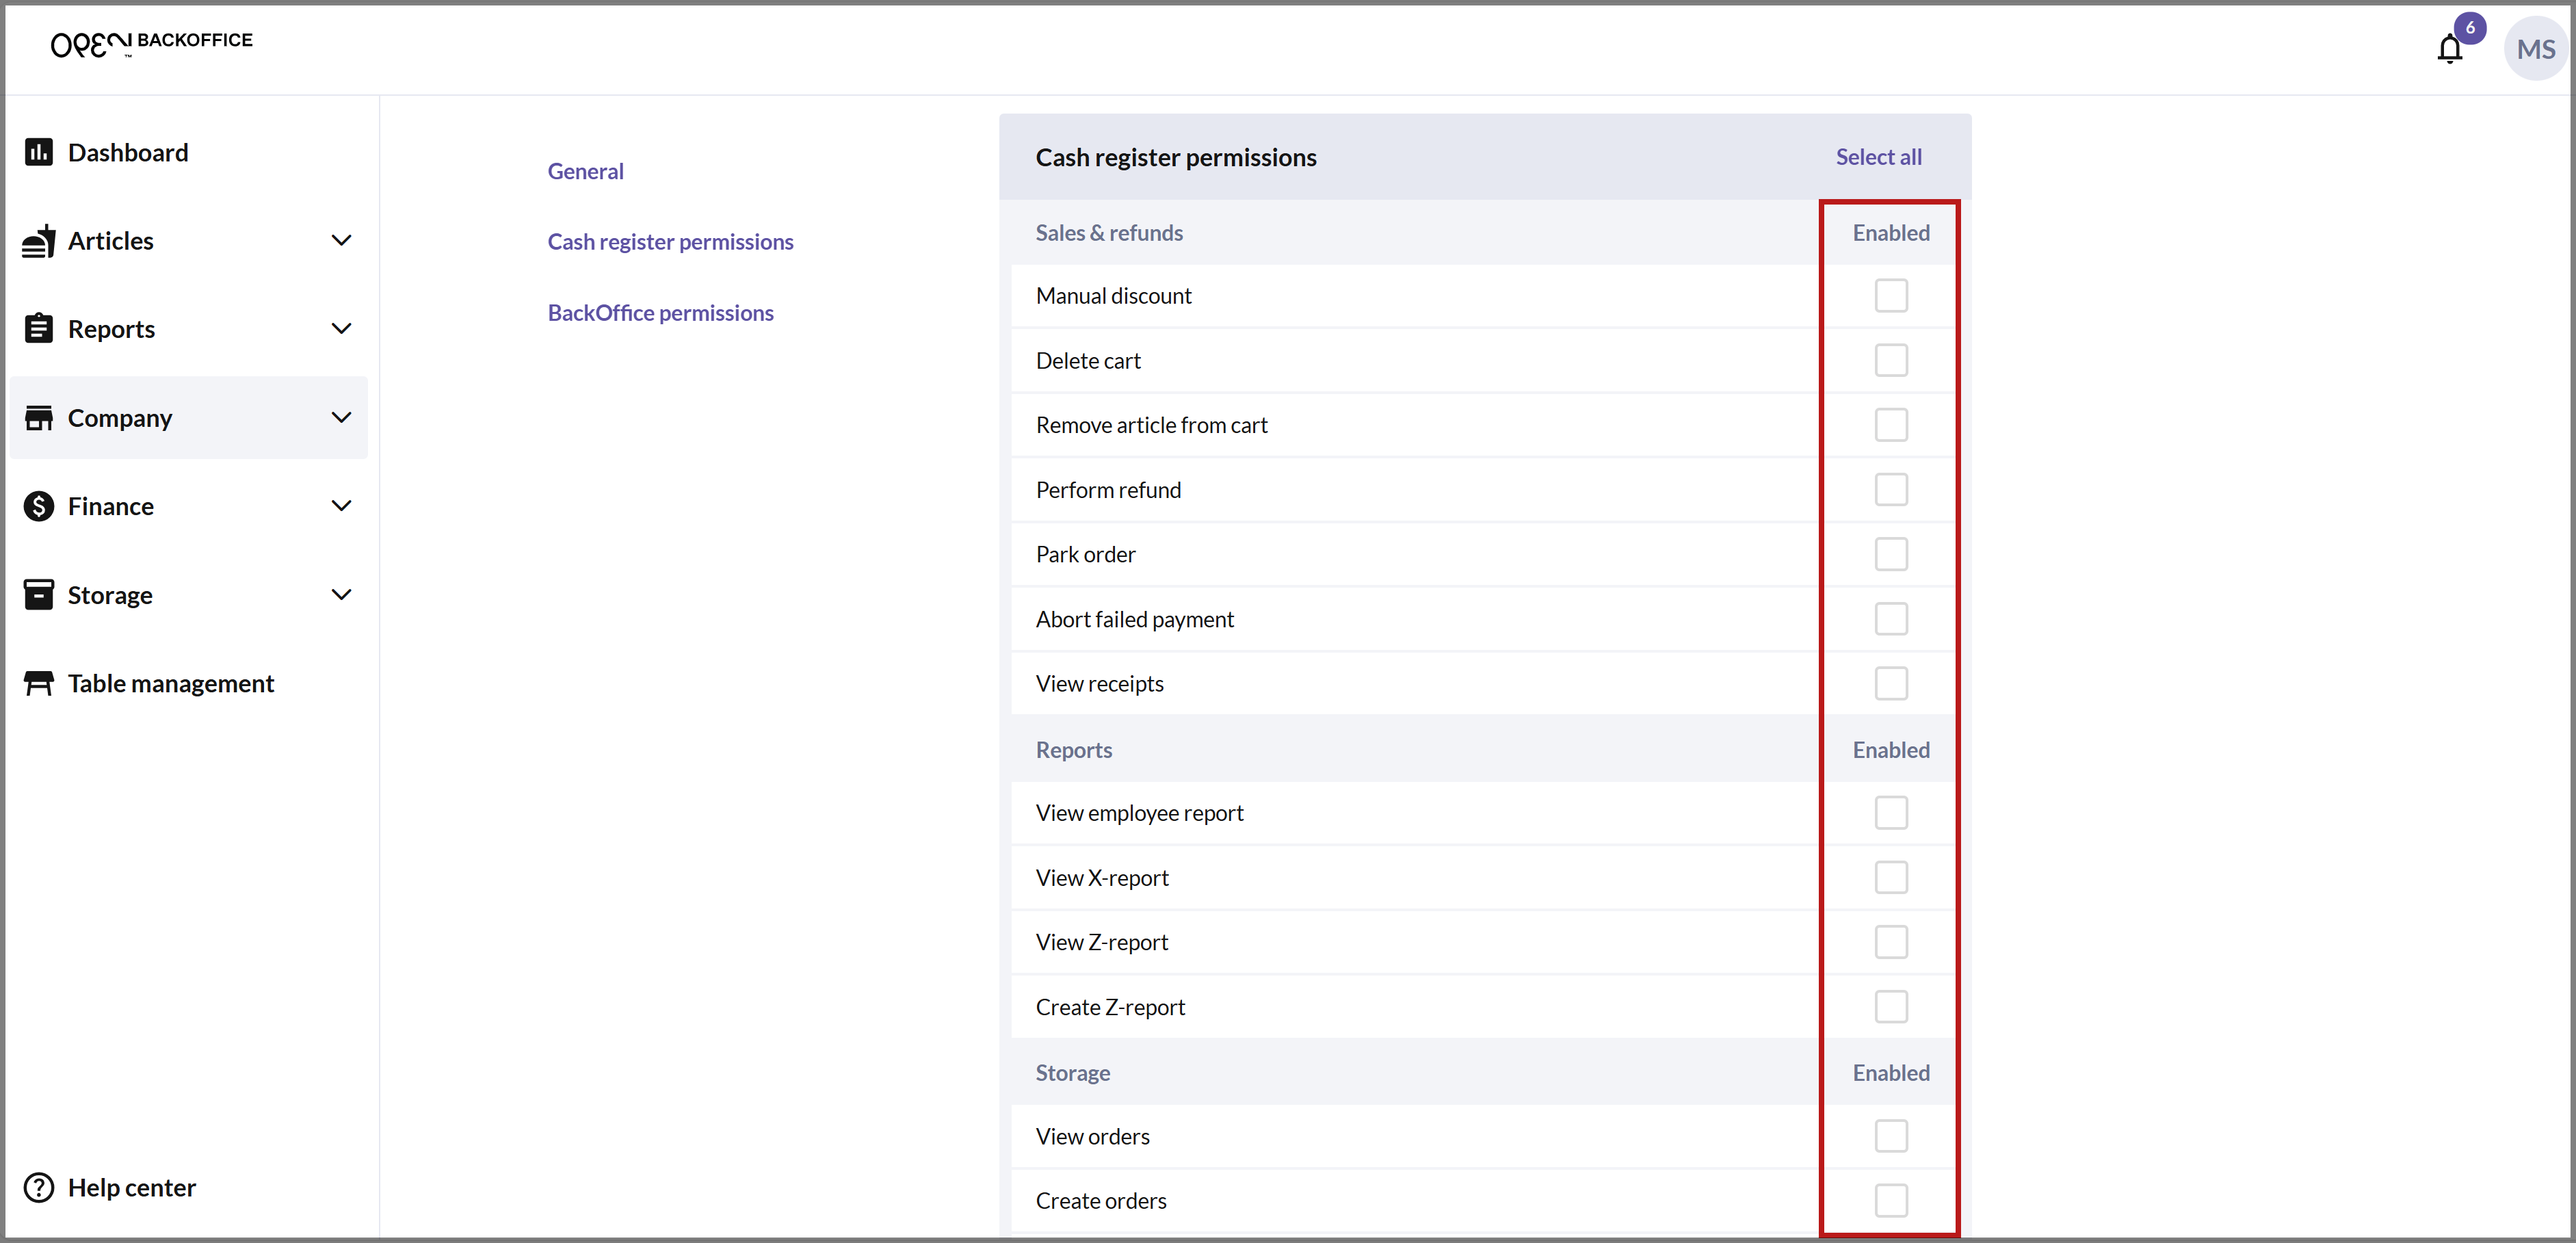The width and height of the screenshot is (2576, 1243).
Task: Jump to Cash register permissions section
Action: click(670, 242)
